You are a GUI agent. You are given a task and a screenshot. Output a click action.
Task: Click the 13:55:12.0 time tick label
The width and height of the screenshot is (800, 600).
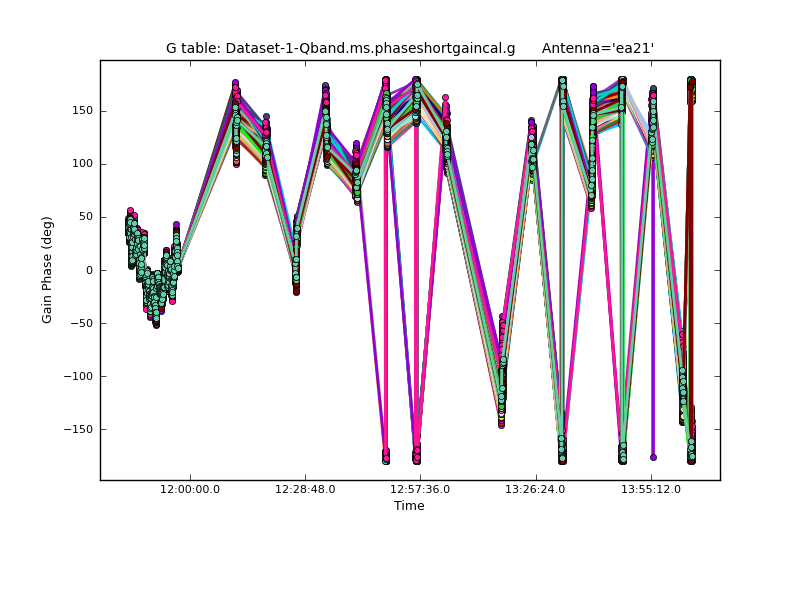[x=651, y=489]
